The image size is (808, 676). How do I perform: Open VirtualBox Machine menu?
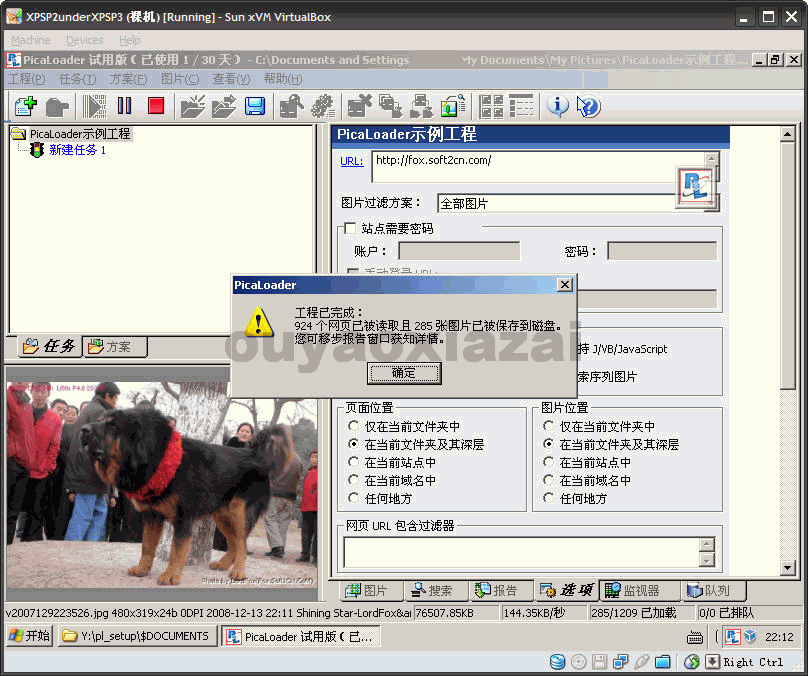(x=31, y=40)
